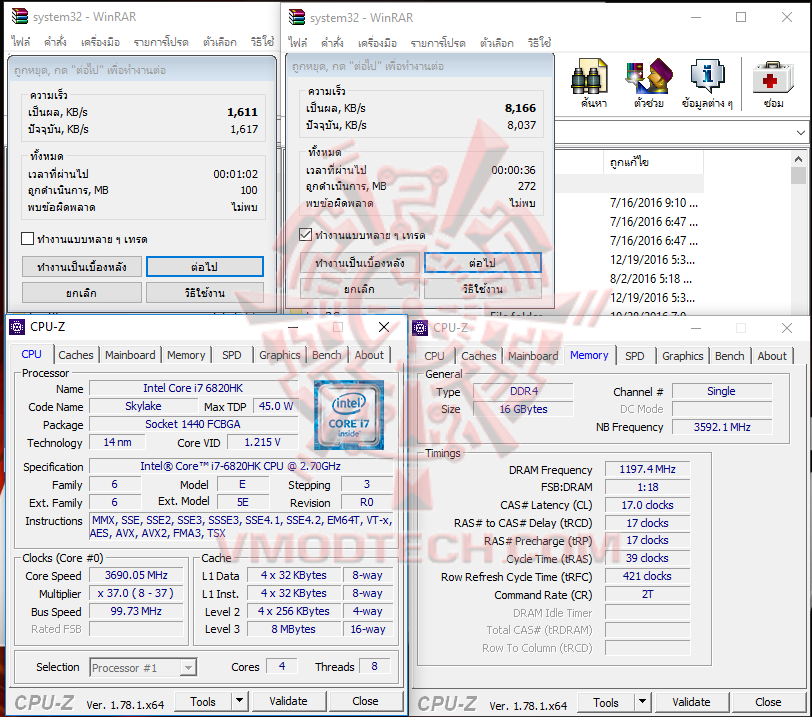Image resolution: width=812 pixels, height=717 pixels.
Task: Select Bench tab in left CPU-Z
Action: pyautogui.click(x=327, y=355)
